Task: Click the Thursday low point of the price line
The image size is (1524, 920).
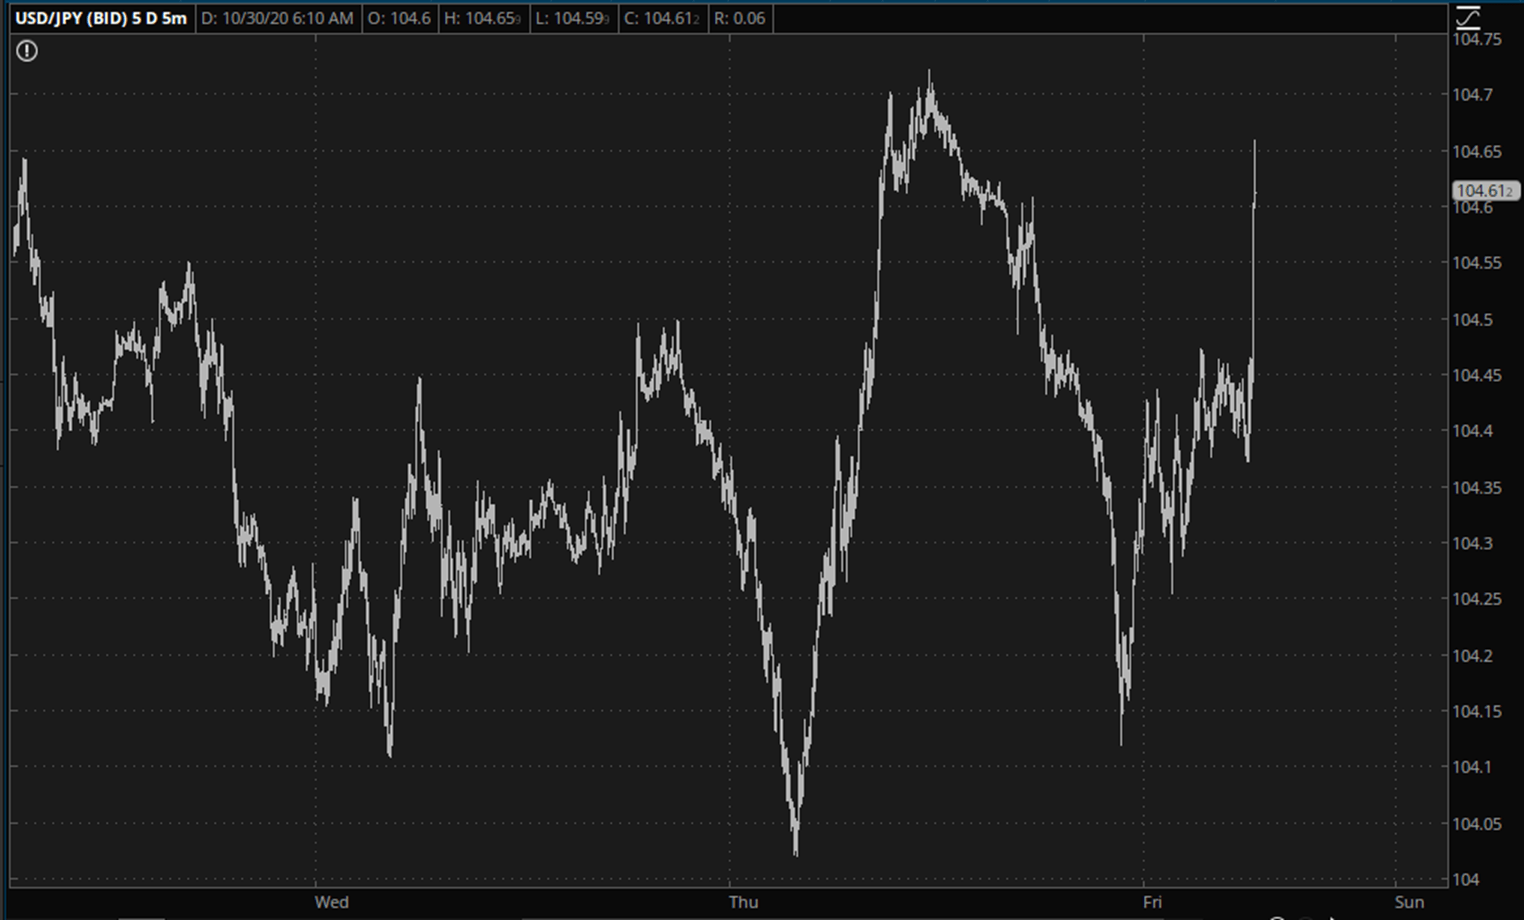Action: click(x=796, y=852)
